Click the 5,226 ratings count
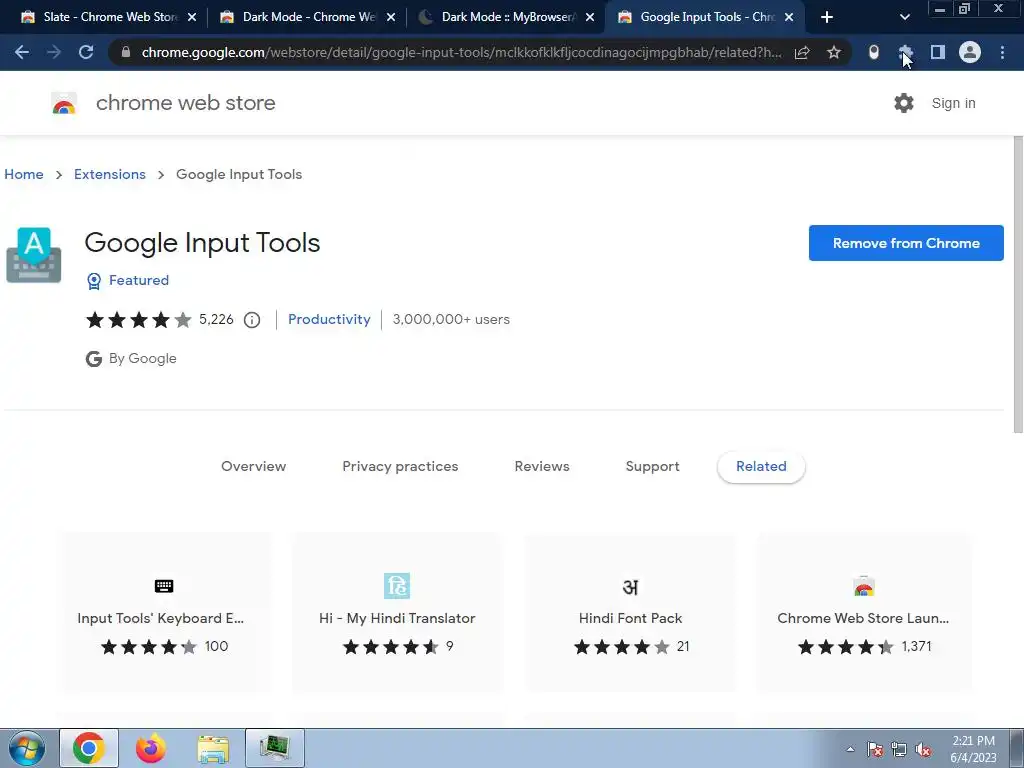 (x=216, y=319)
